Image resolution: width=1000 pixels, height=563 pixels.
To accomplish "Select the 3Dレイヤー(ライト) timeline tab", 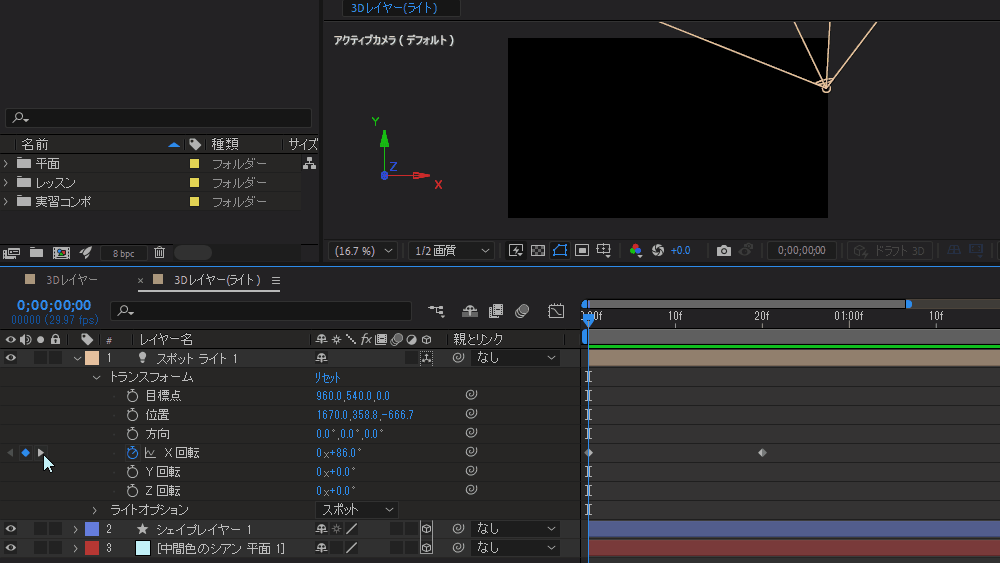I will coord(217,280).
